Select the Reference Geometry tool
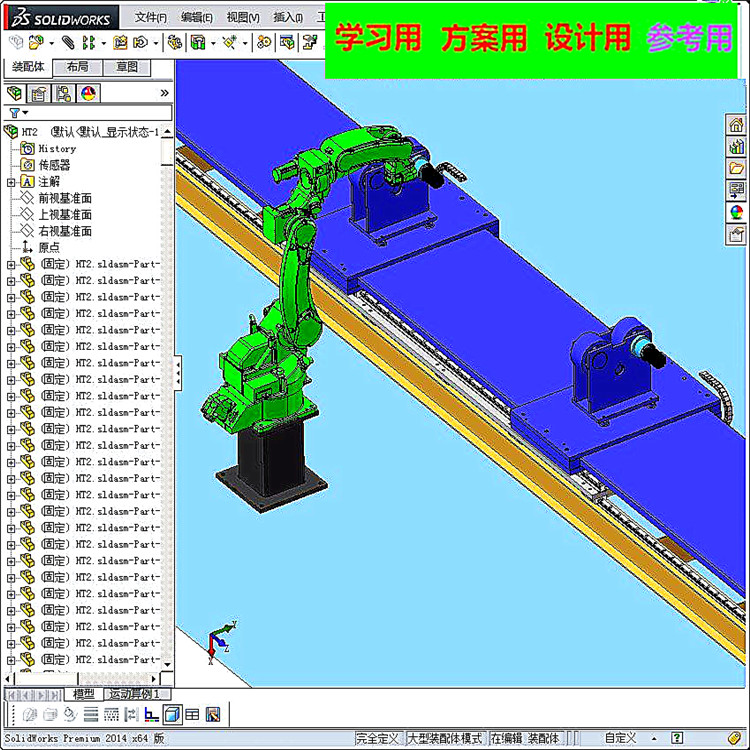Image resolution: width=750 pixels, height=750 pixels. click(x=230, y=43)
